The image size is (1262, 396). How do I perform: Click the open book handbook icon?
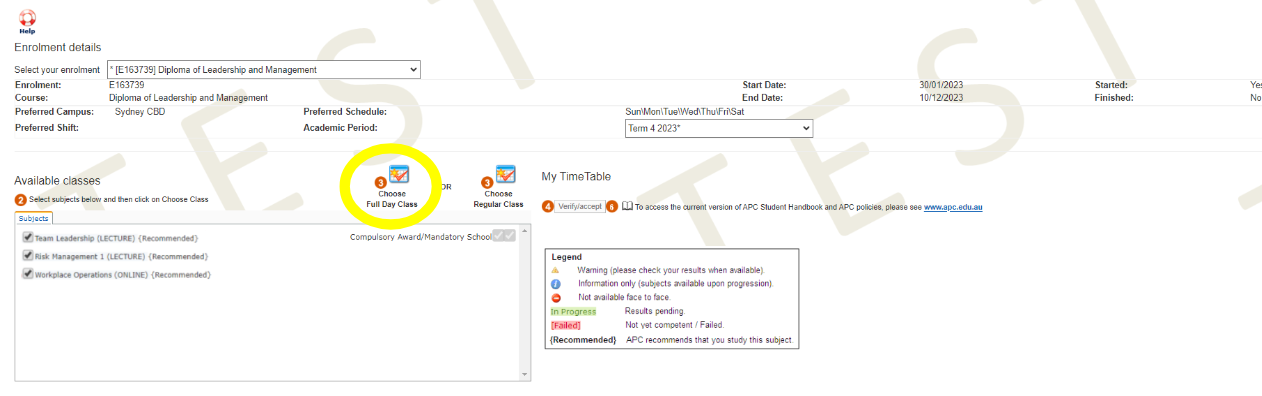[x=627, y=207]
